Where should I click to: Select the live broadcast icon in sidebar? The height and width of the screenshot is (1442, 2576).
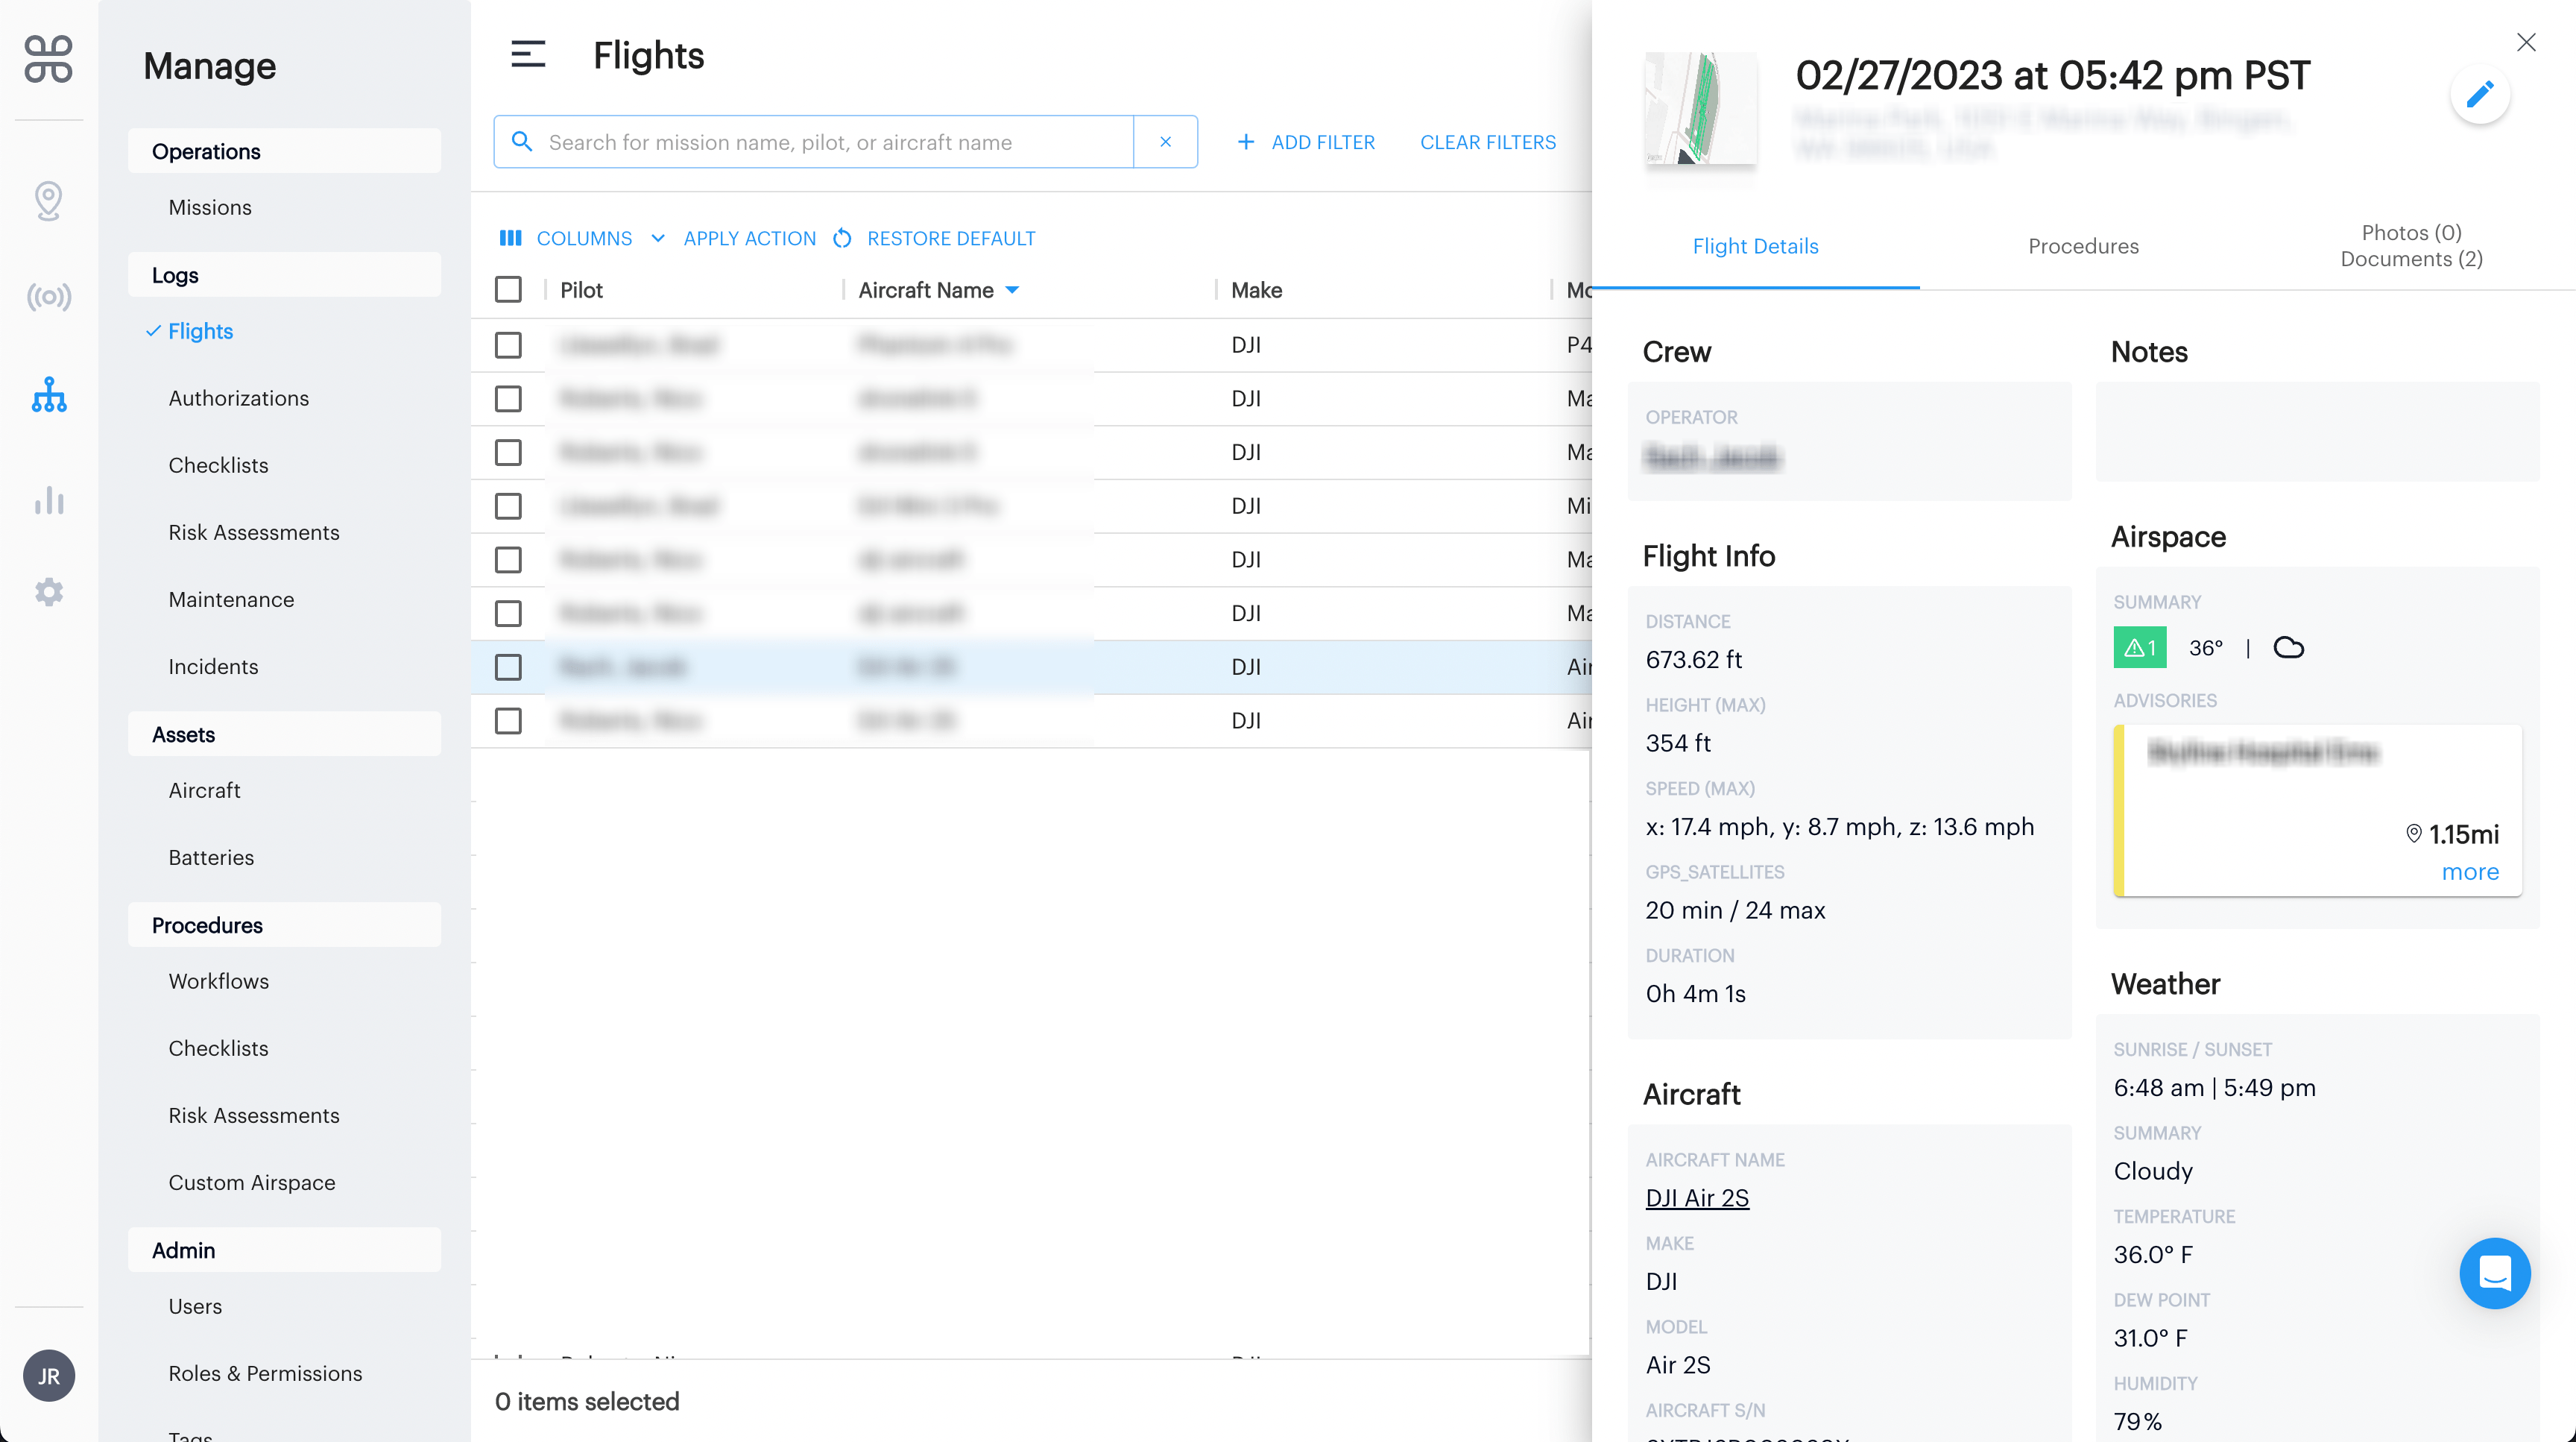coord(48,296)
